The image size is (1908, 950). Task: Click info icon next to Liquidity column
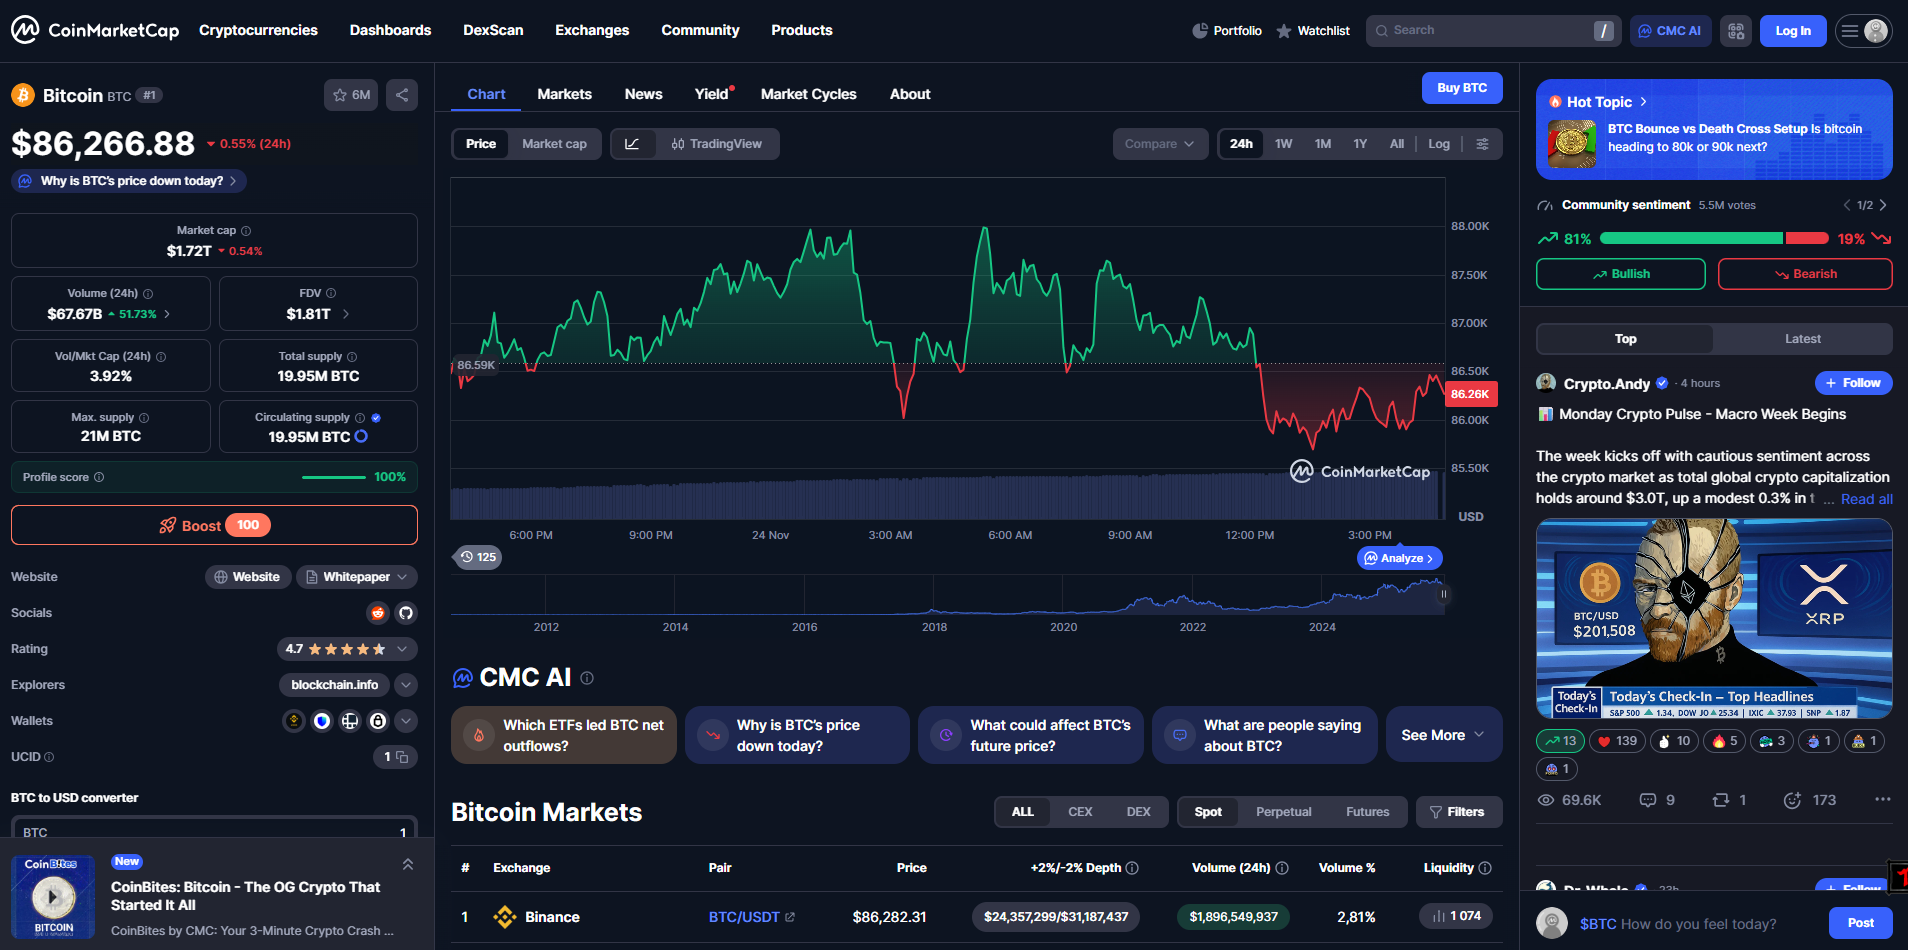[x=1485, y=868]
